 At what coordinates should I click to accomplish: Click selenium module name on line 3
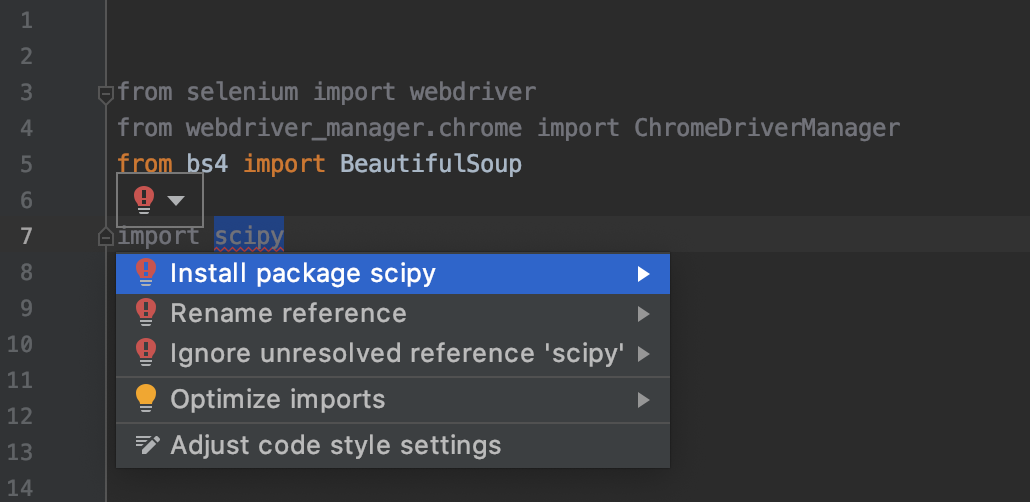point(242,92)
